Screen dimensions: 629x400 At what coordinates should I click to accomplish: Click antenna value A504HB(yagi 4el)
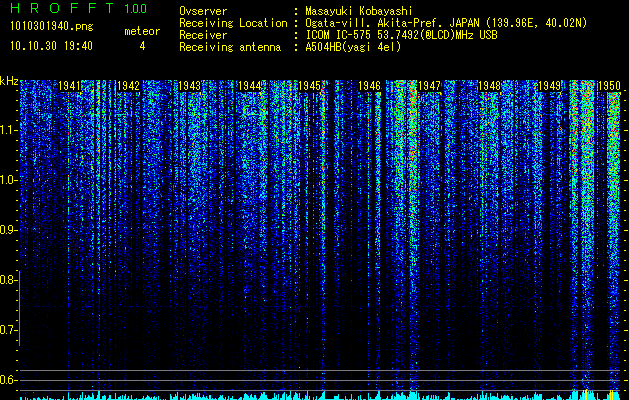pyautogui.click(x=353, y=47)
